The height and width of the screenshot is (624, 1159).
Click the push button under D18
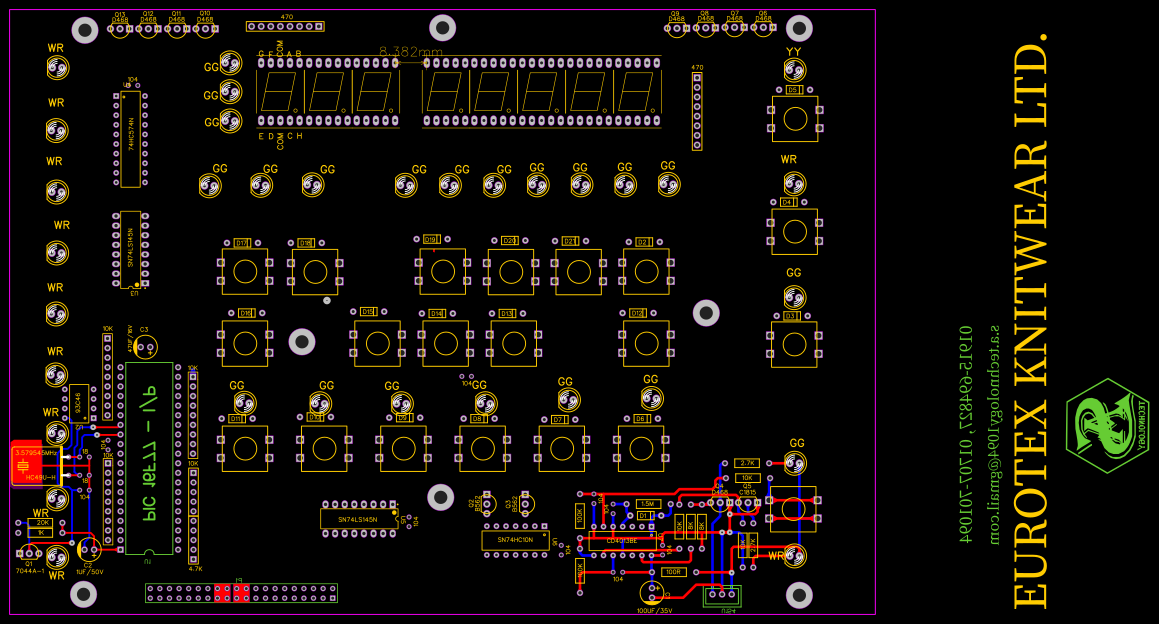315,272
